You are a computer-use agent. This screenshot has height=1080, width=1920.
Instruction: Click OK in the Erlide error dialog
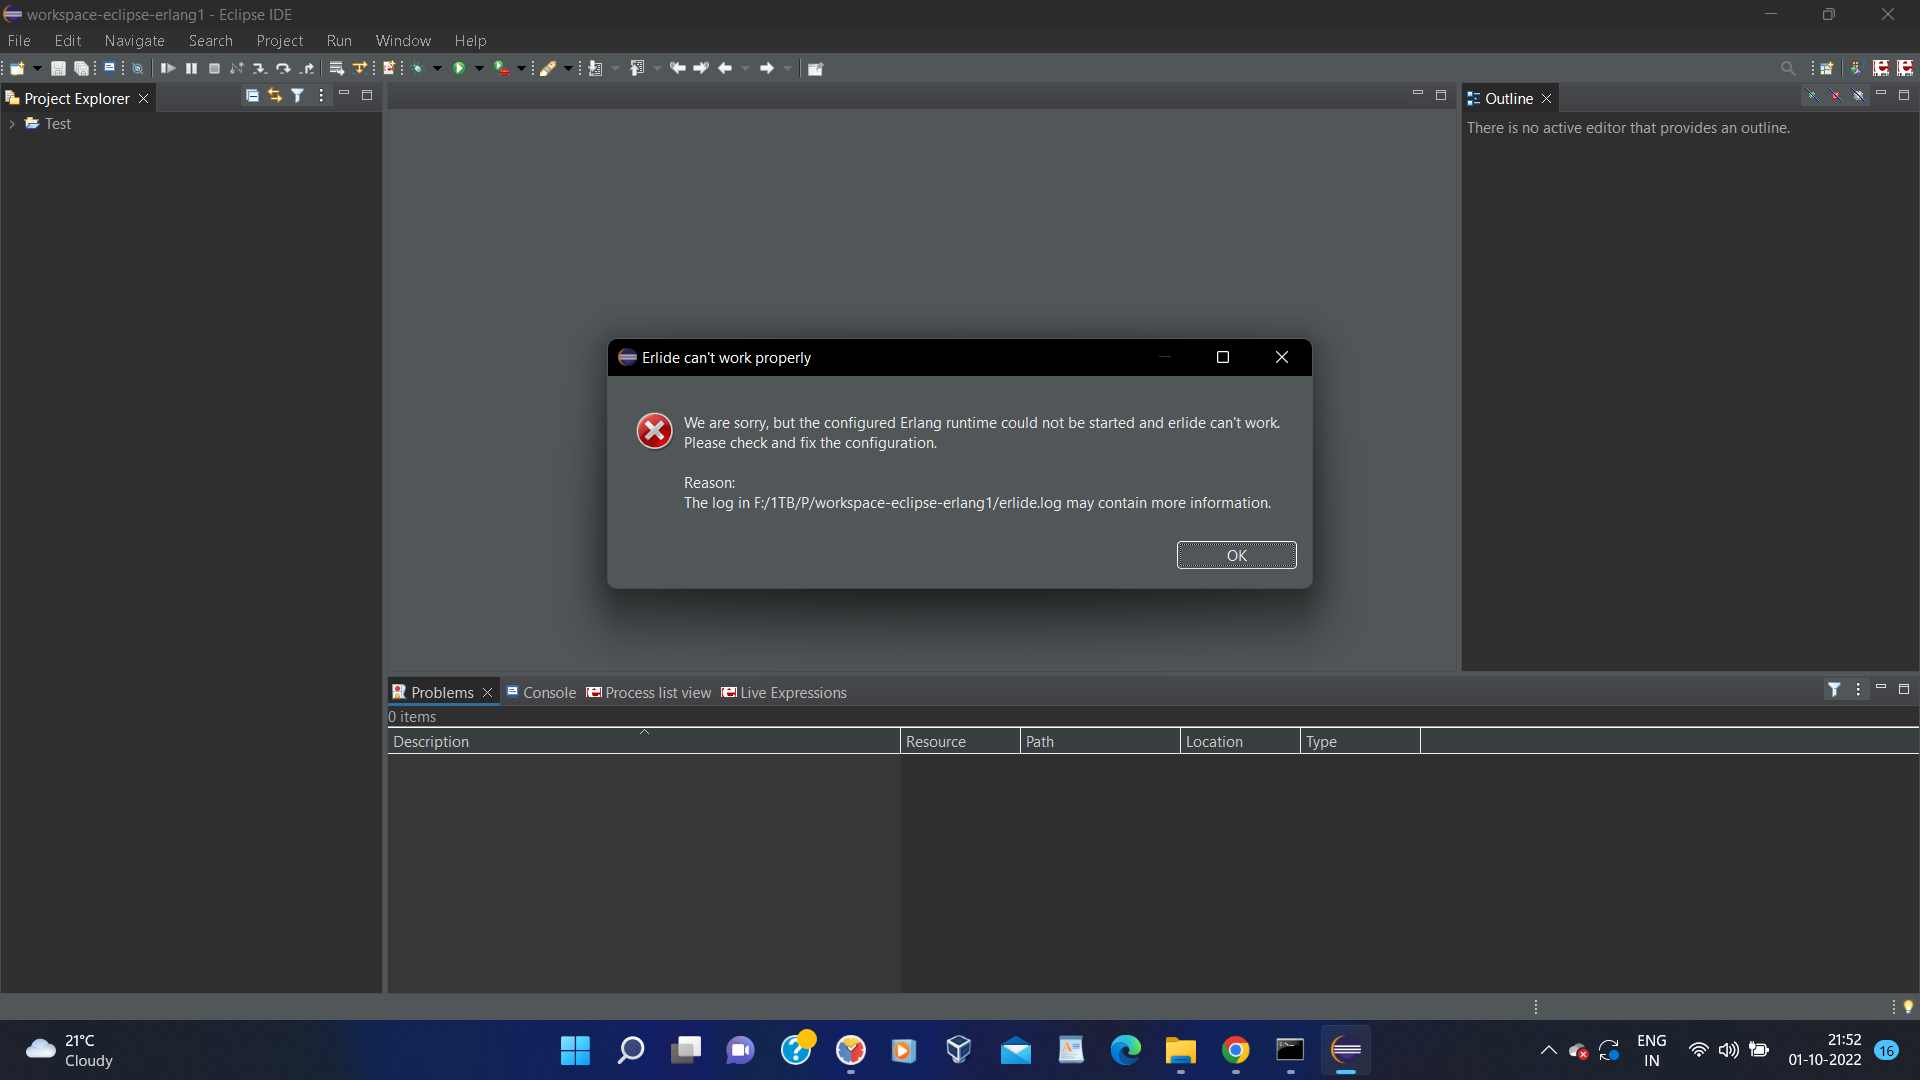[1236, 555]
